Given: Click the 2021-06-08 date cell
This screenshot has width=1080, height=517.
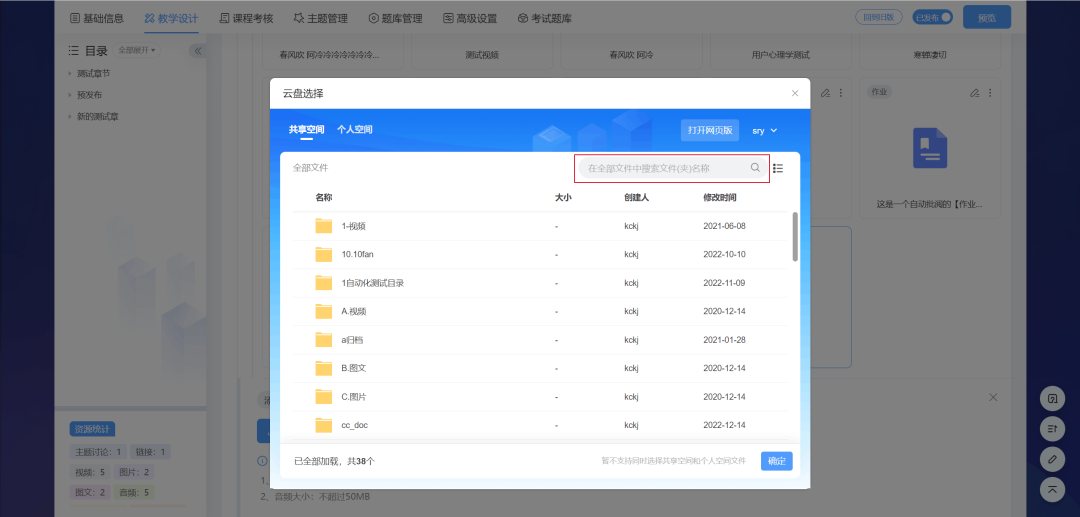Looking at the screenshot, I should click(725, 226).
